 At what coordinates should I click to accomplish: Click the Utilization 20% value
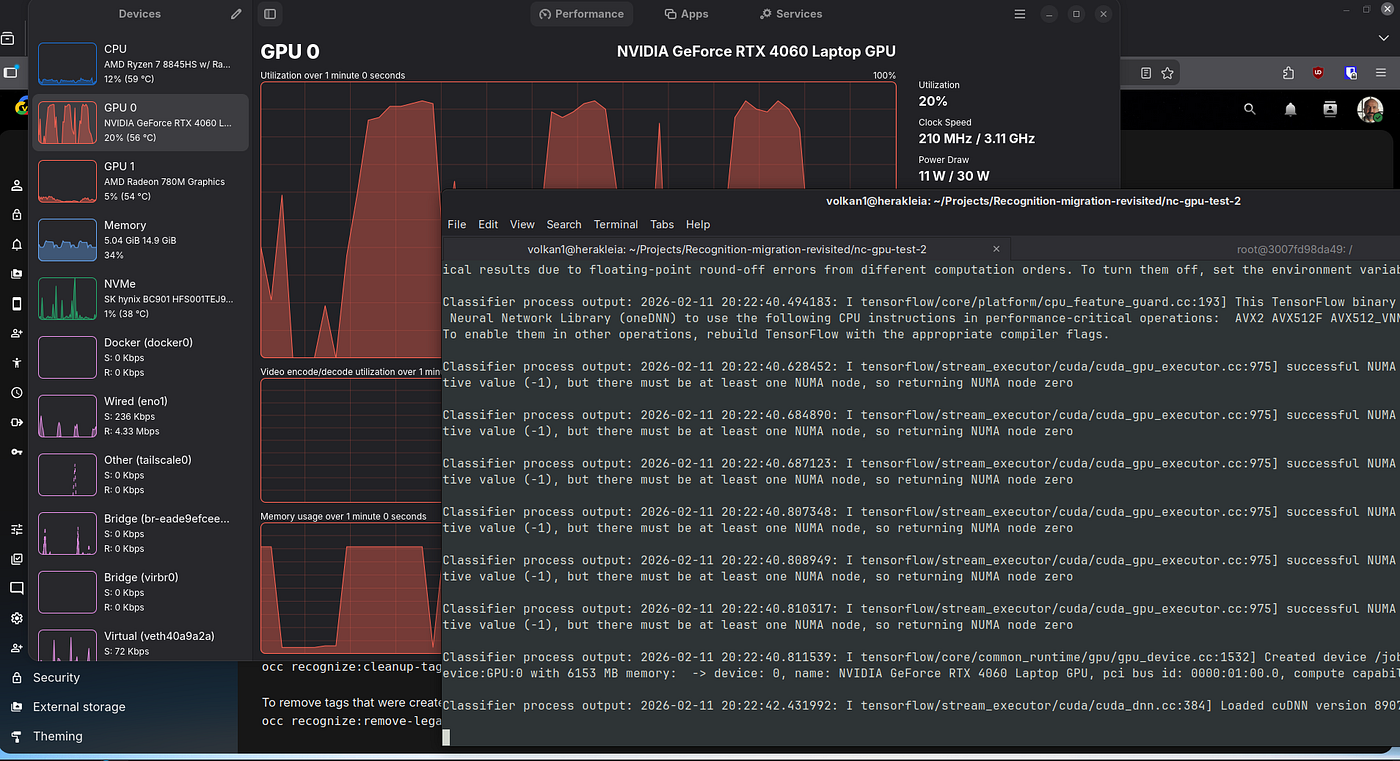(933, 101)
